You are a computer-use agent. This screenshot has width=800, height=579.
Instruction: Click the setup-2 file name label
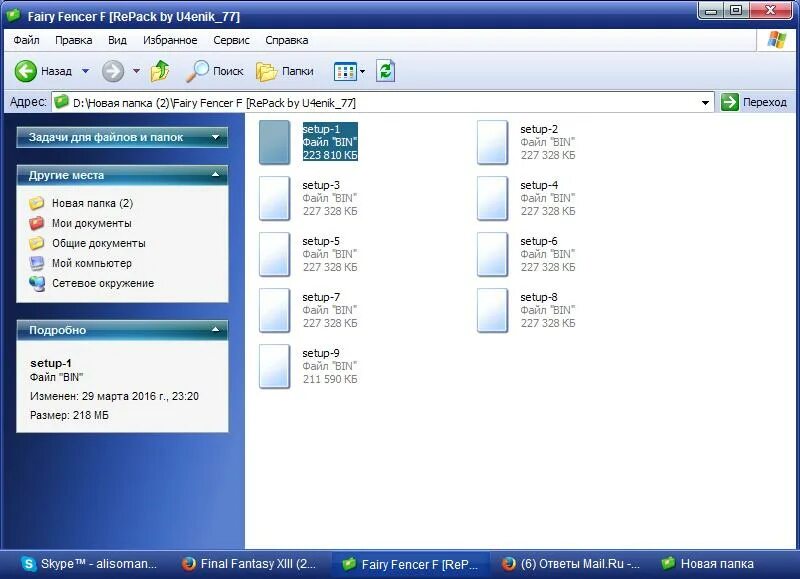[539, 129]
